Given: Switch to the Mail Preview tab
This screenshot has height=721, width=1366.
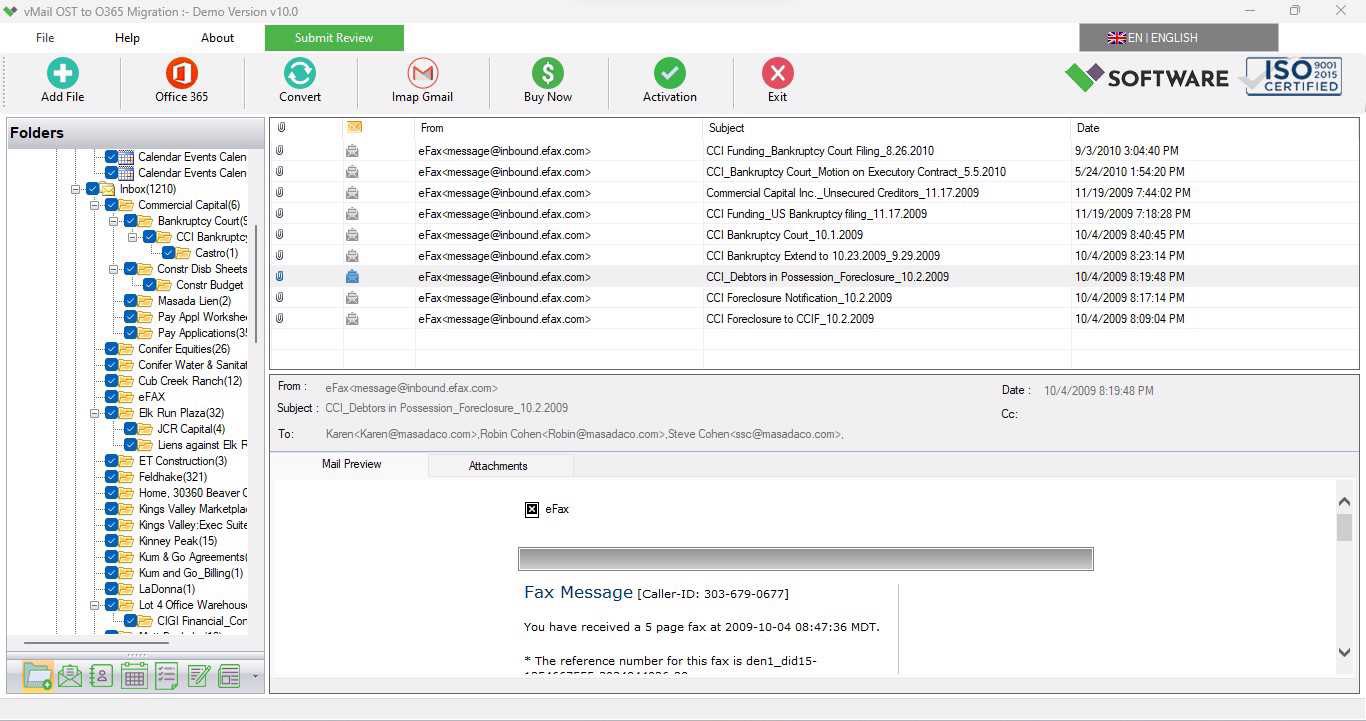Looking at the screenshot, I should (x=351, y=465).
